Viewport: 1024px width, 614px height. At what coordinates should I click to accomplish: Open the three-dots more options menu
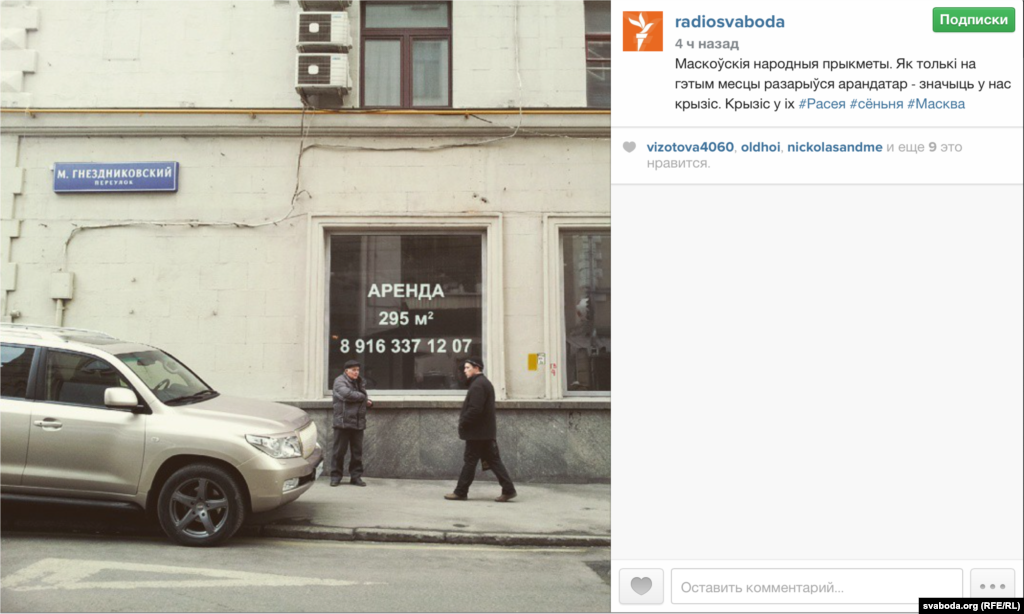(x=992, y=586)
